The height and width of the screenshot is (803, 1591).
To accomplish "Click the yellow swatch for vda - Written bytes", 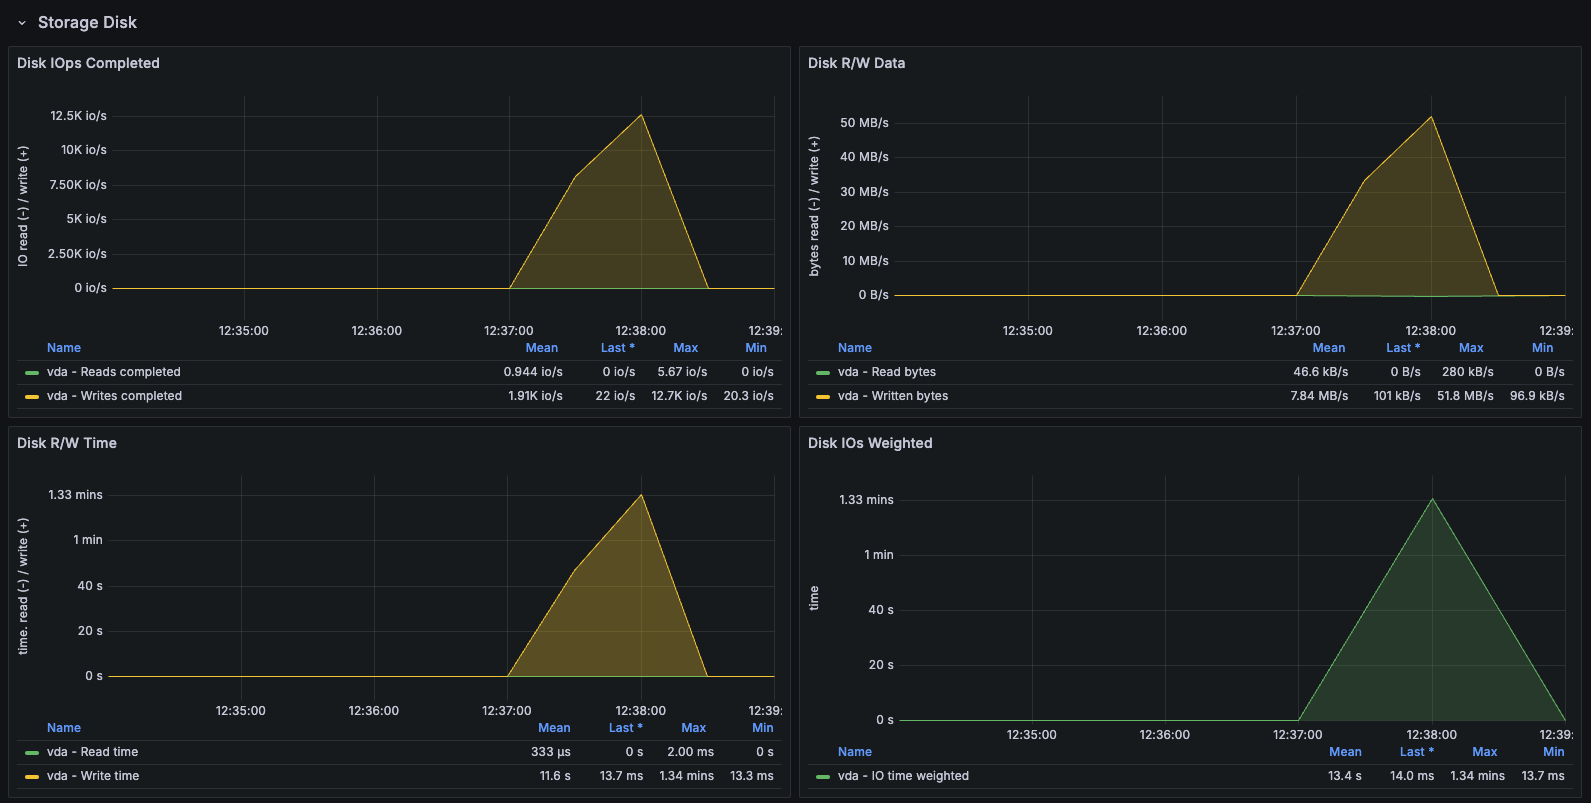I will click(x=823, y=397).
